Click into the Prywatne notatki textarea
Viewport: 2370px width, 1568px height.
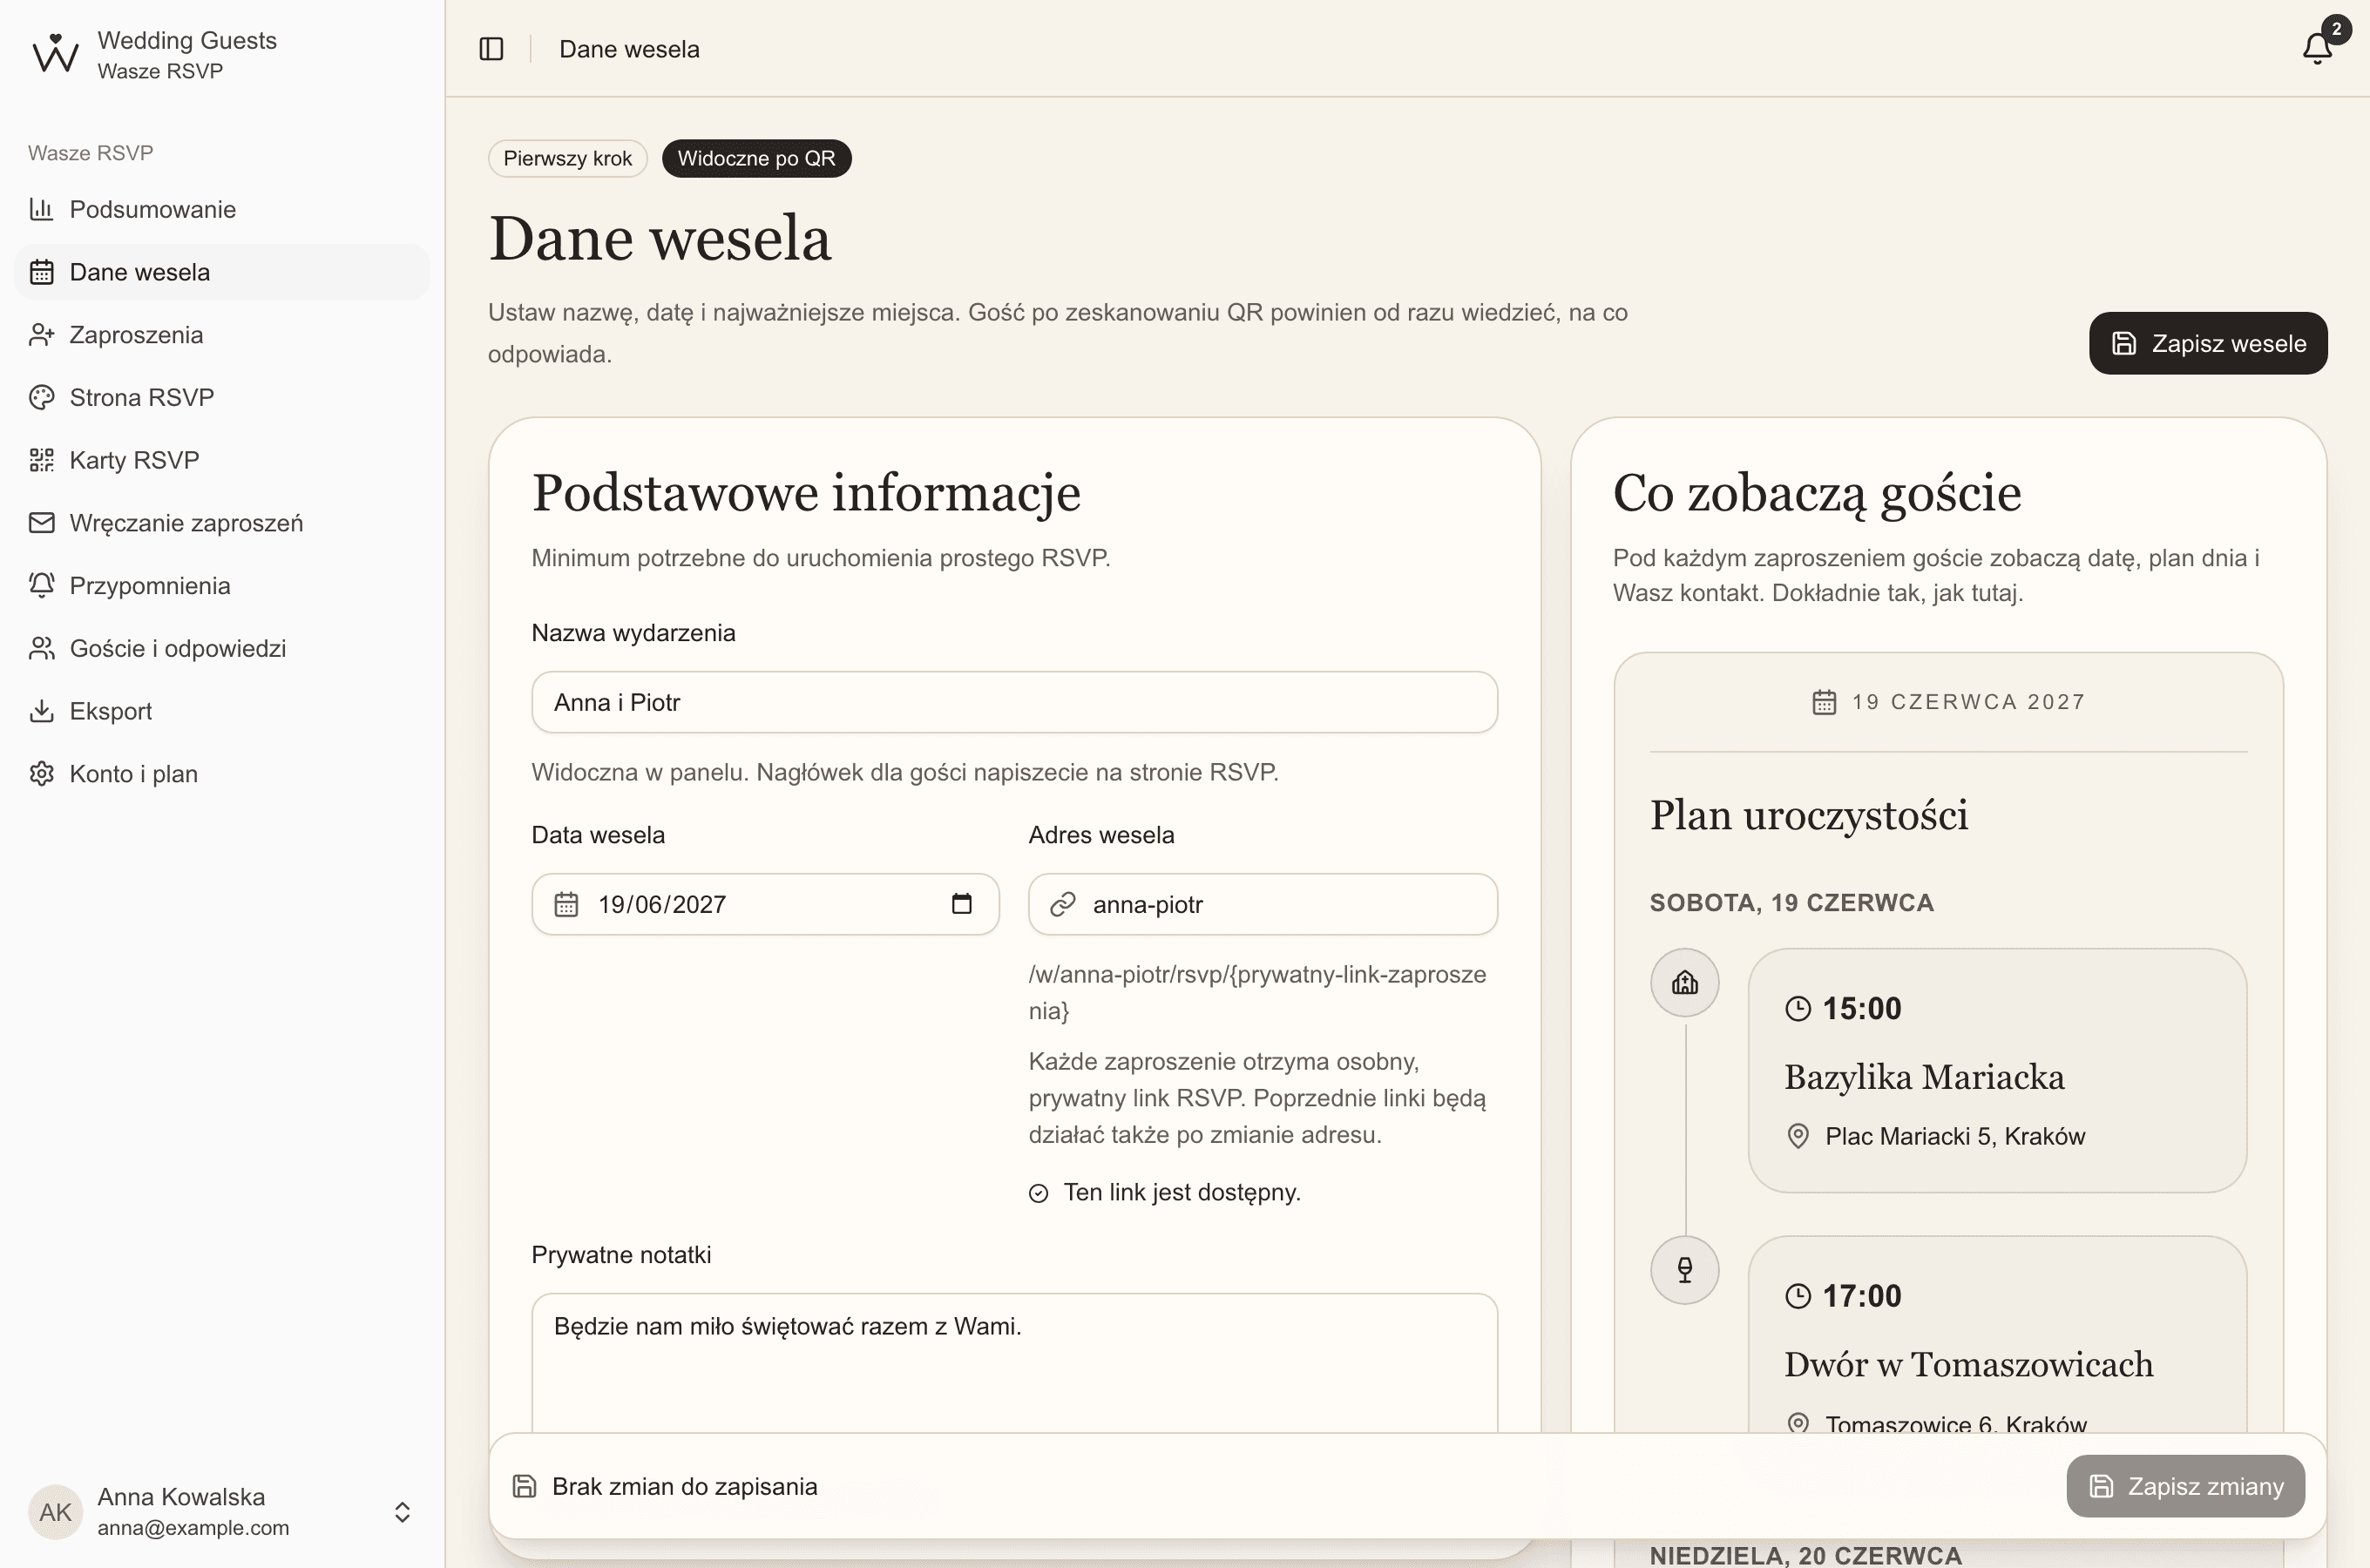(1014, 1365)
